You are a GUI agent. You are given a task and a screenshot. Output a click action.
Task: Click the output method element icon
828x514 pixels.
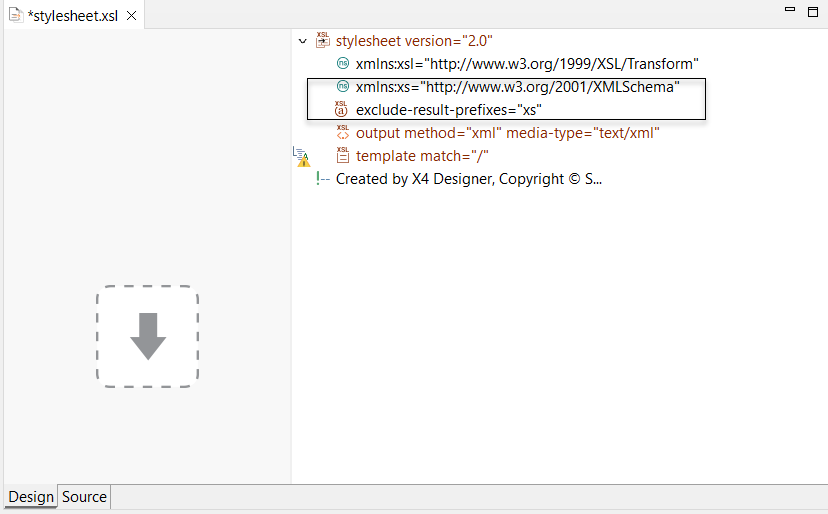(343, 132)
